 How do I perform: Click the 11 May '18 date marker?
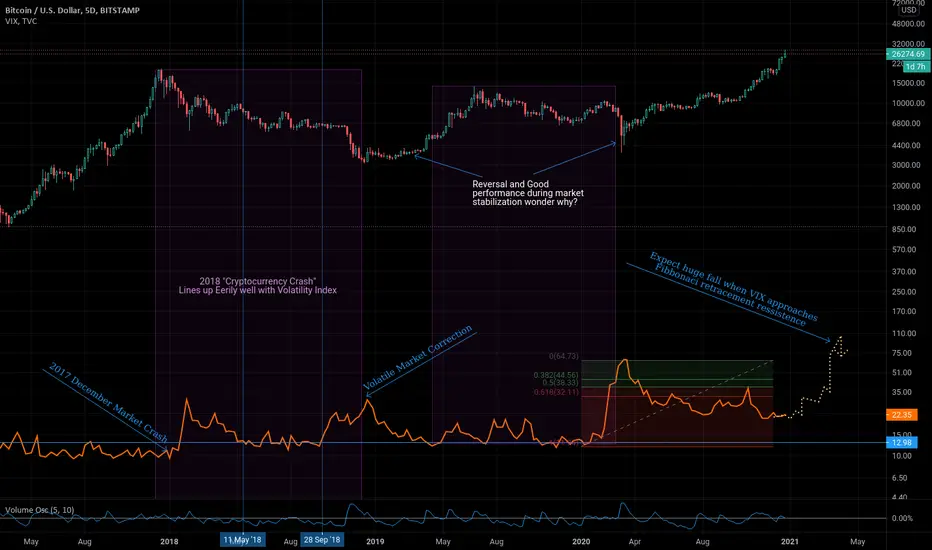point(242,540)
